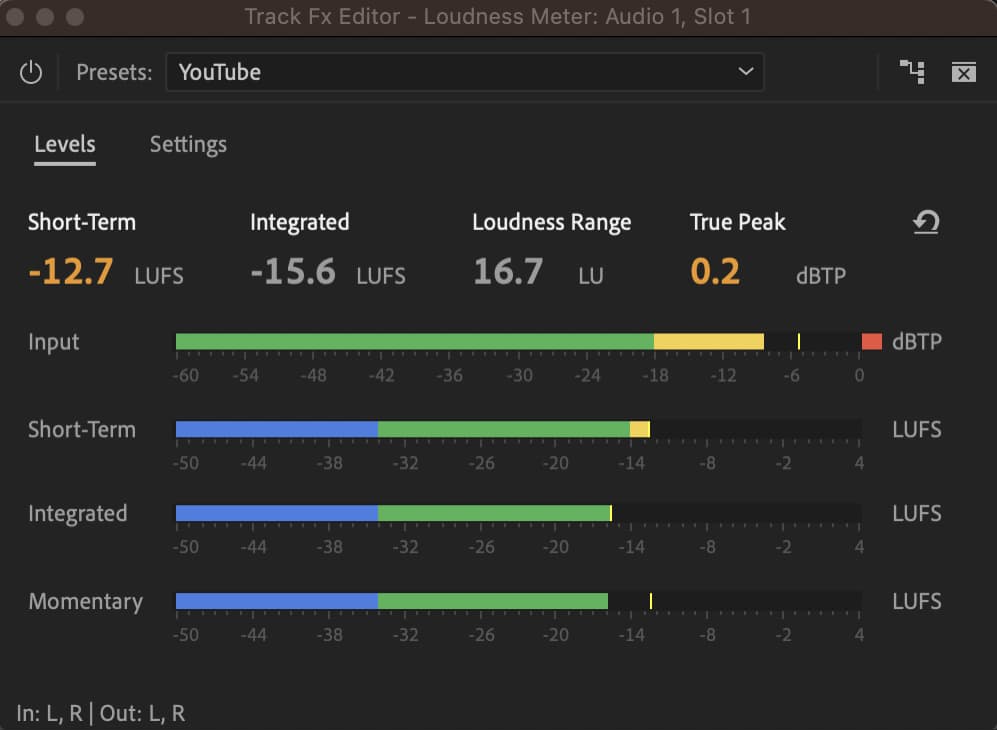Select the Levels tab
The height and width of the screenshot is (736, 997).
[x=64, y=144]
